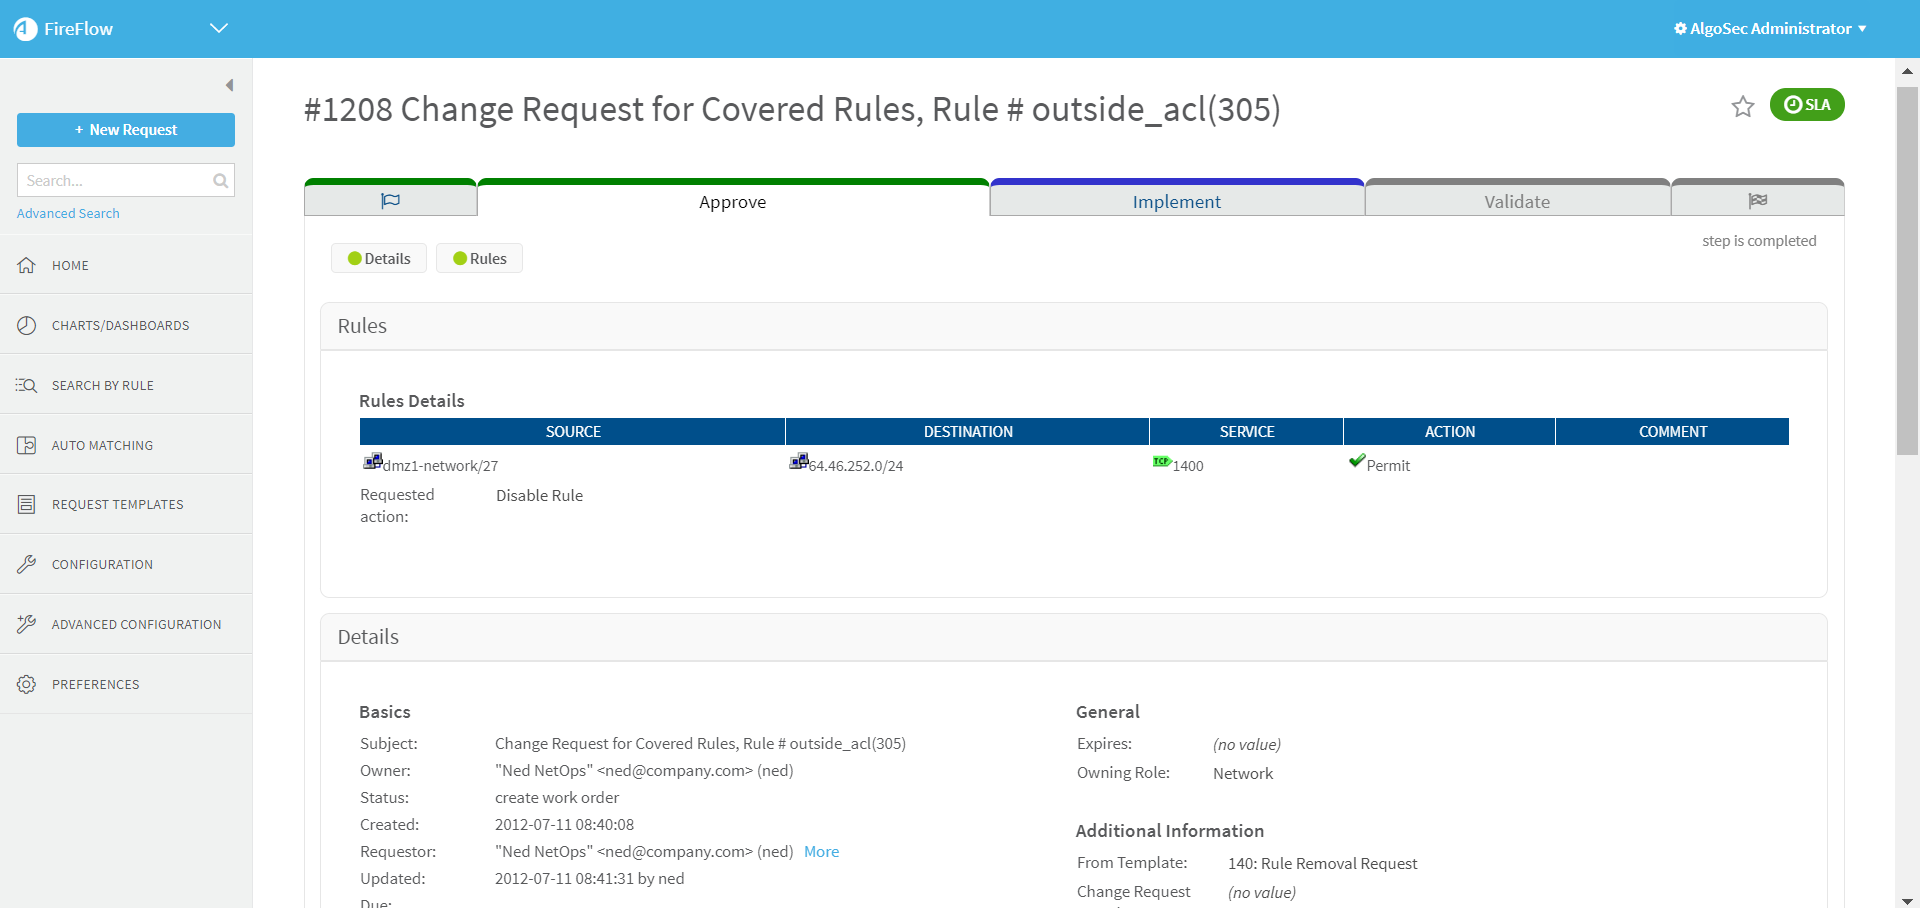This screenshot has width=1920, height=908.
Task: Click the green SLA badge
Action: coord(1807,105)
